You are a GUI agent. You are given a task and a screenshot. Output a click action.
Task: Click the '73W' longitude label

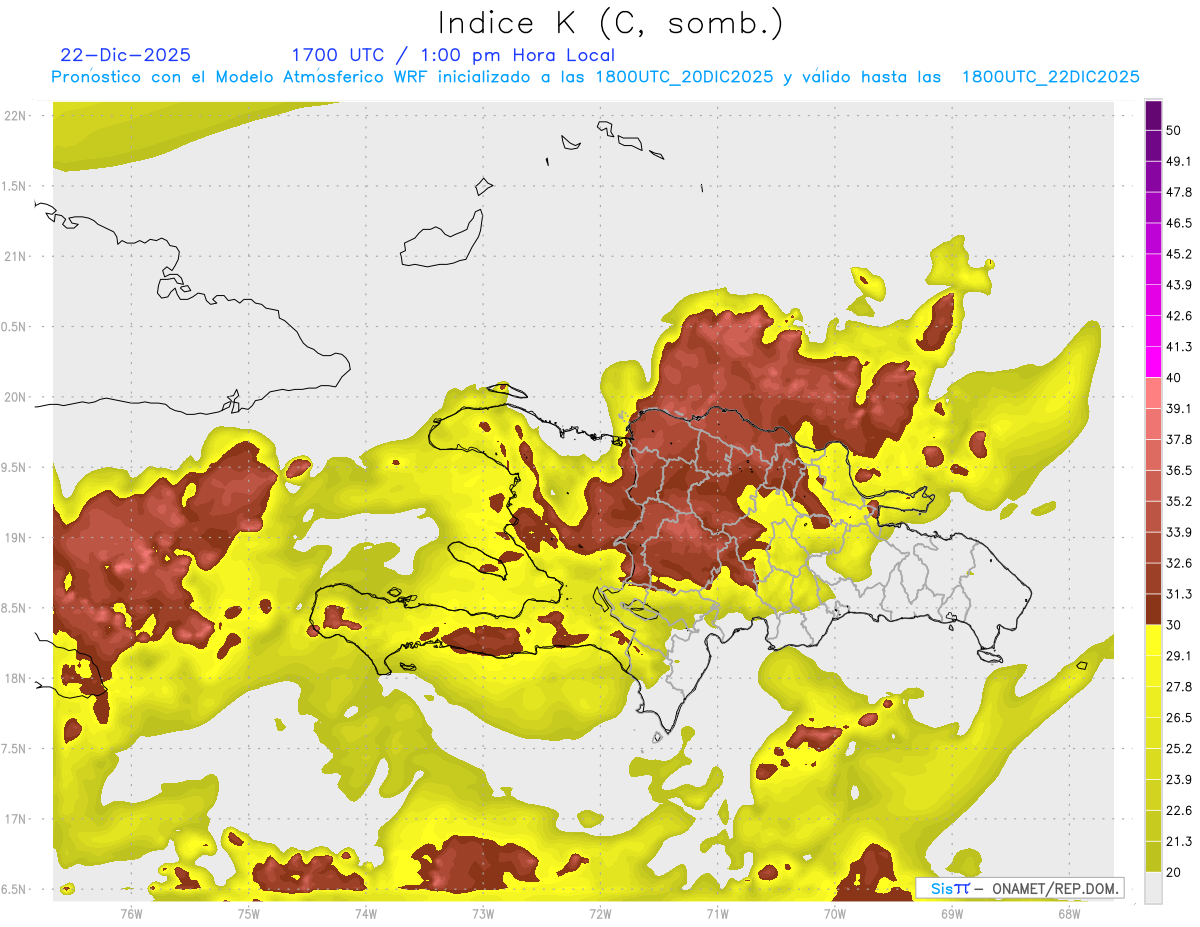(x=483, y=913)
